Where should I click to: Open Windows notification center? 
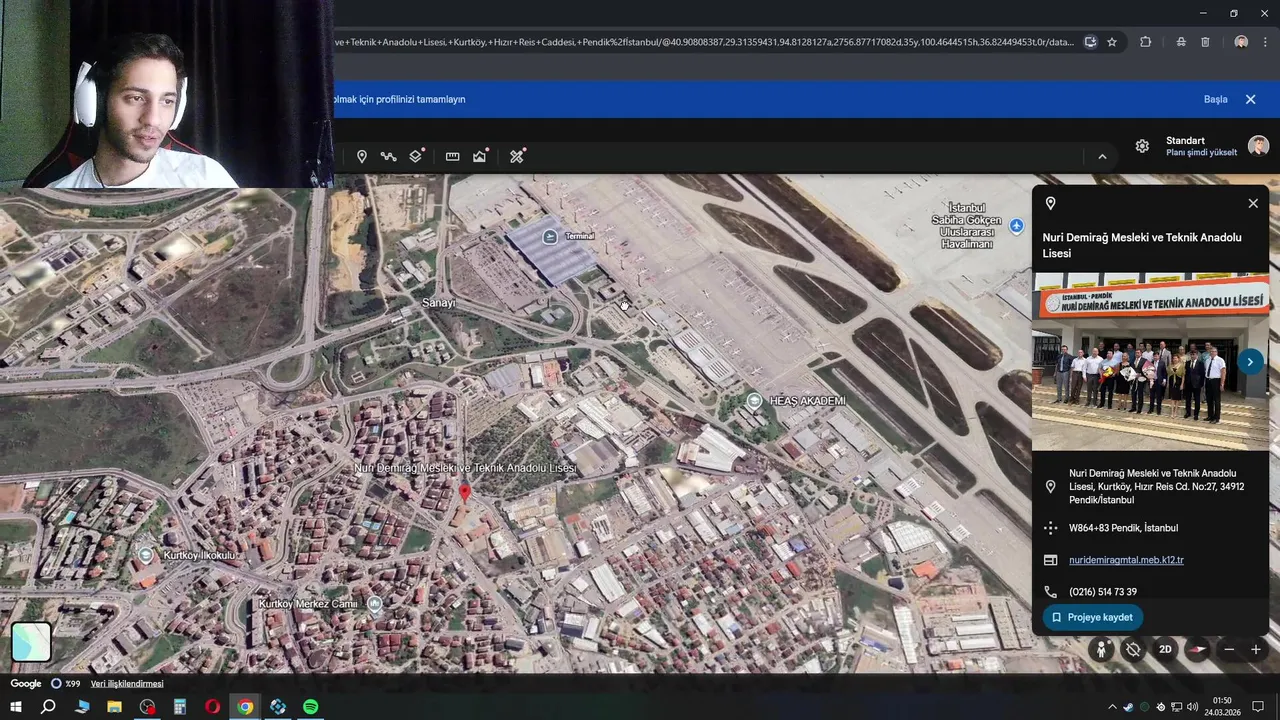click(x=1258, y=707)
